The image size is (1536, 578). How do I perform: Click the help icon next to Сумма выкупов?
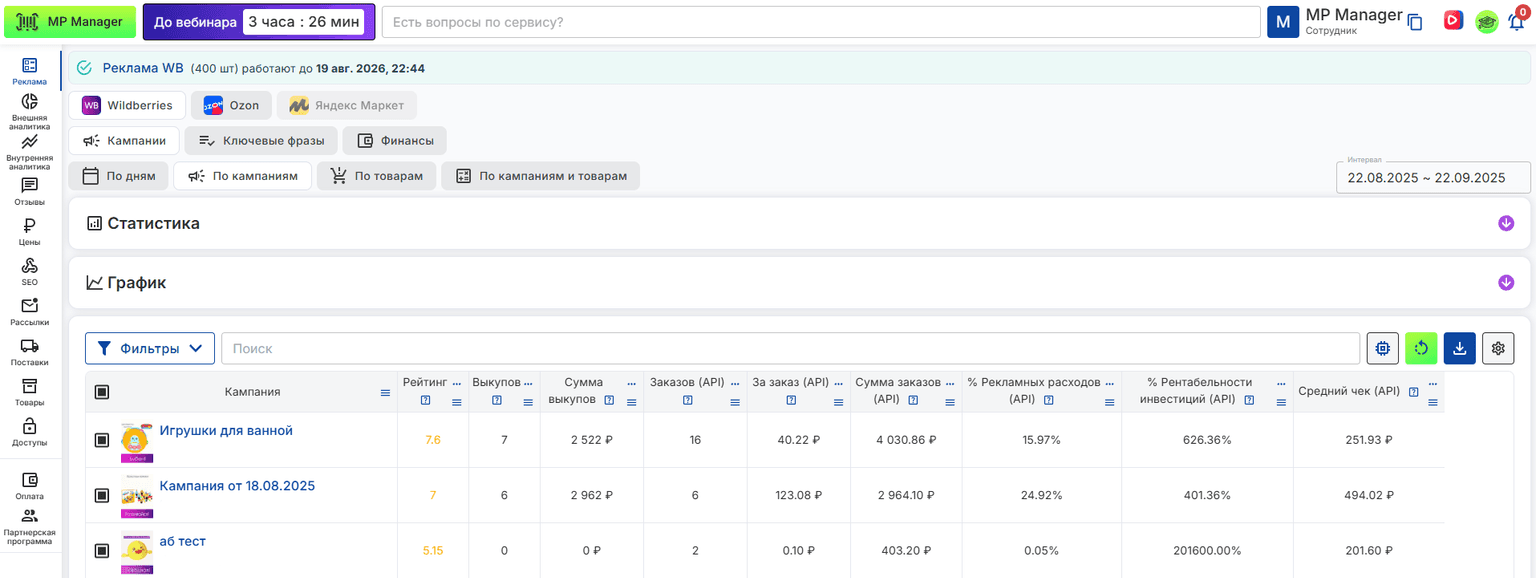pos(609,400)
